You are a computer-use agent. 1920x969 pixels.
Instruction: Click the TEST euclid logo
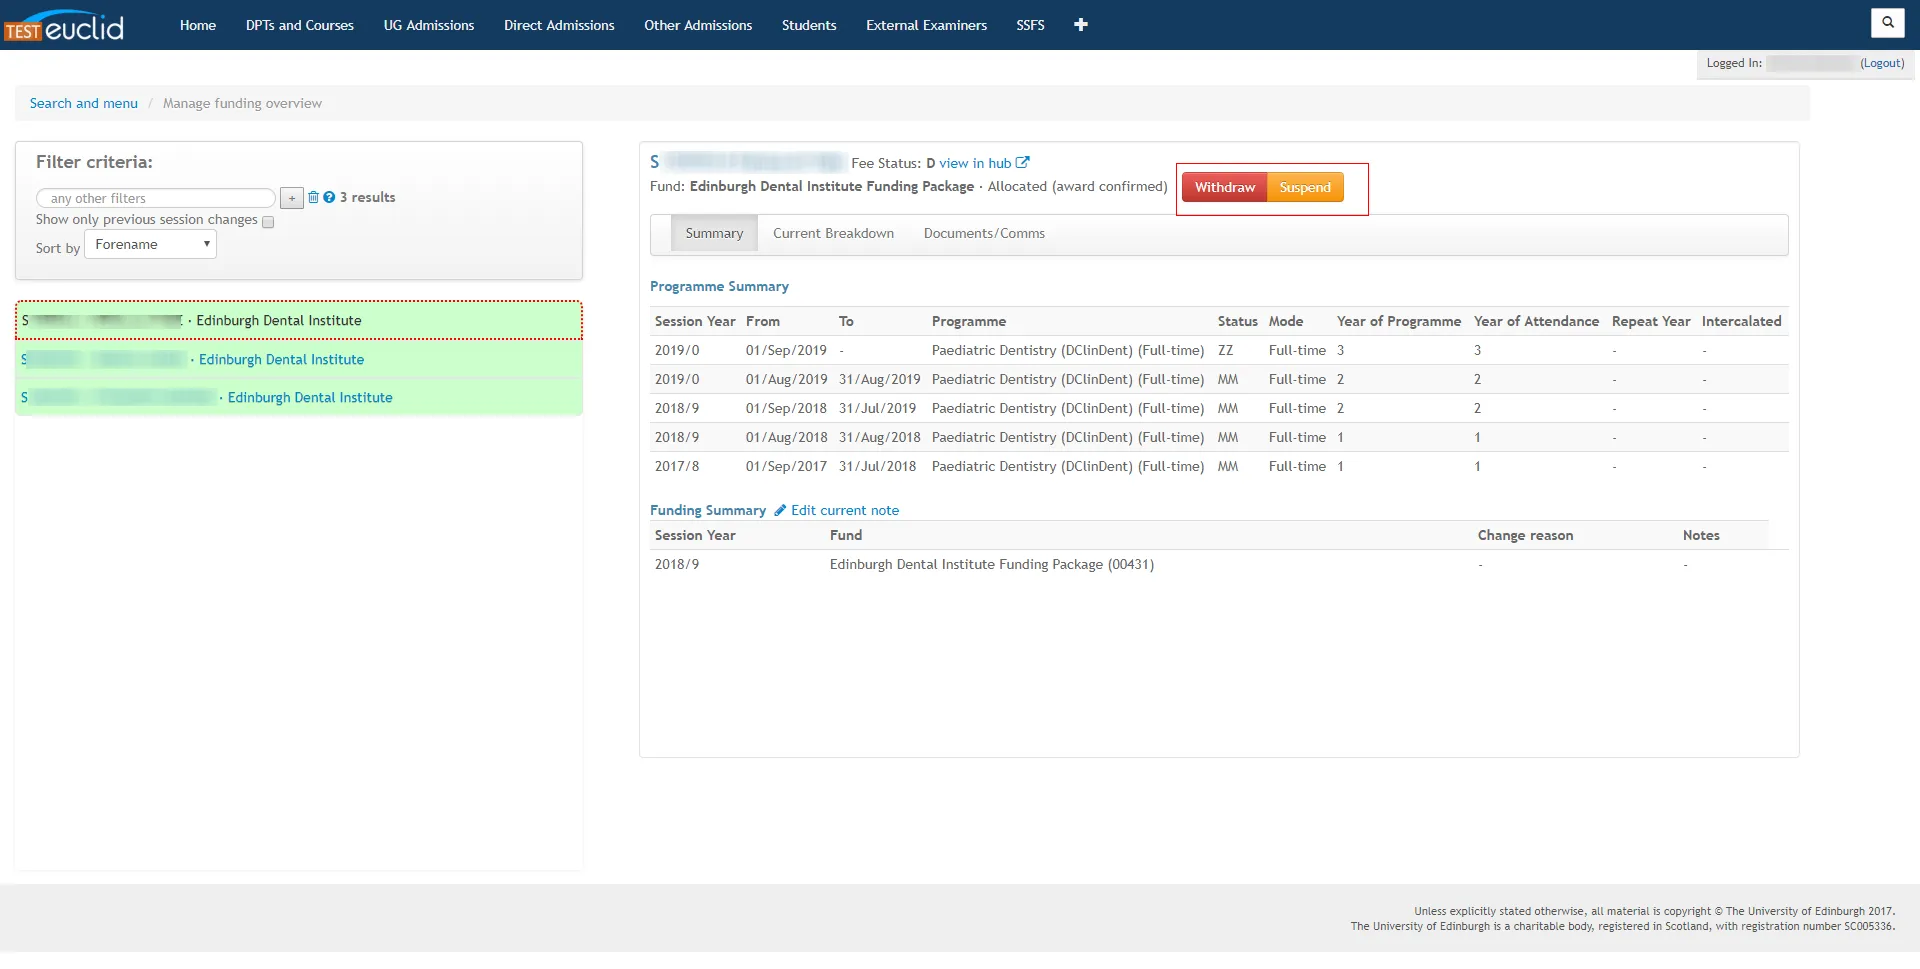pos(64,26)
